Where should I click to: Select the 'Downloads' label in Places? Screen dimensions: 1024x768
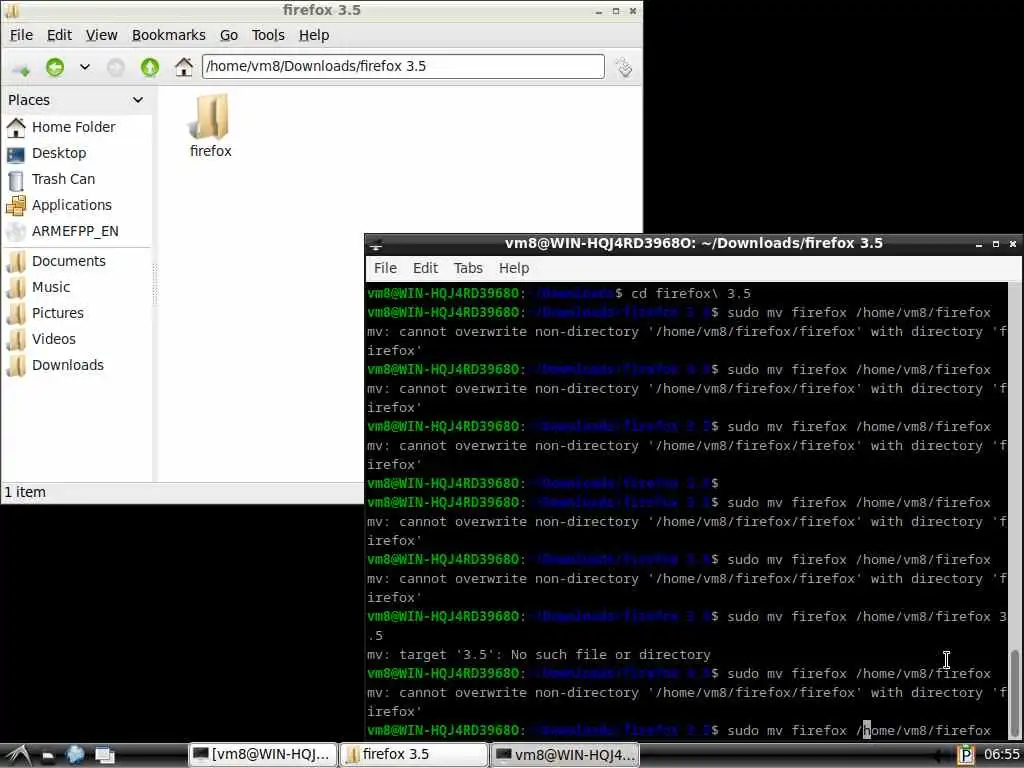[x=68, y=365]
